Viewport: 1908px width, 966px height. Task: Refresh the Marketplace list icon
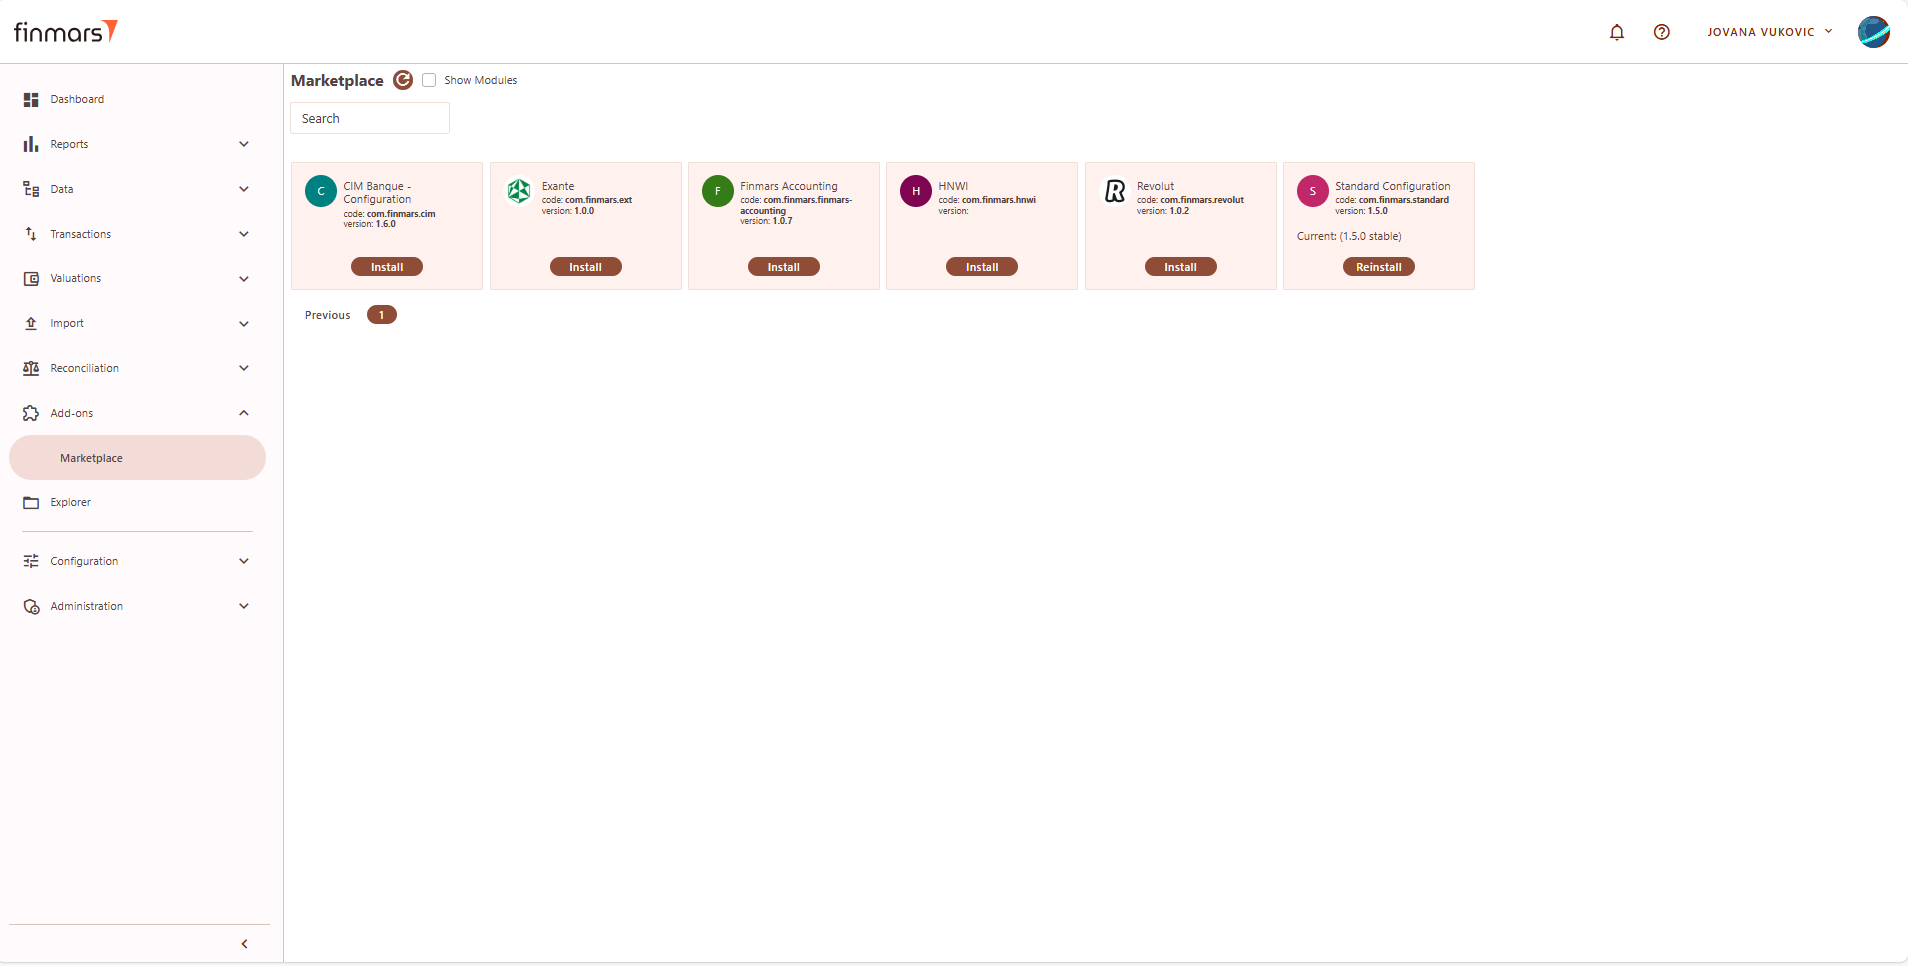coord(403,80)
